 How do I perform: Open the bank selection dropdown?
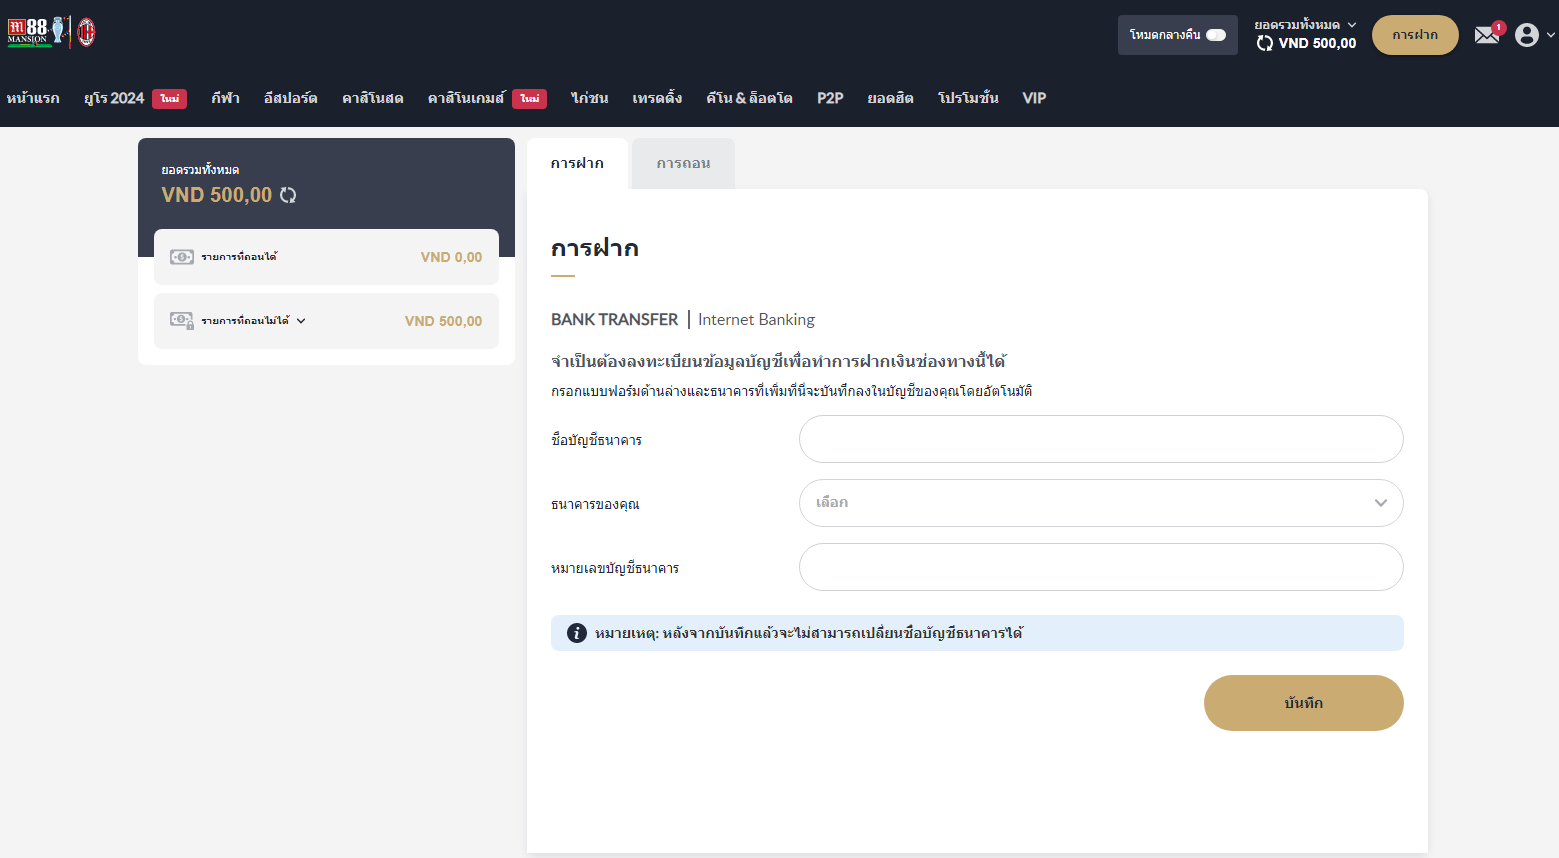click(1100, 503)
